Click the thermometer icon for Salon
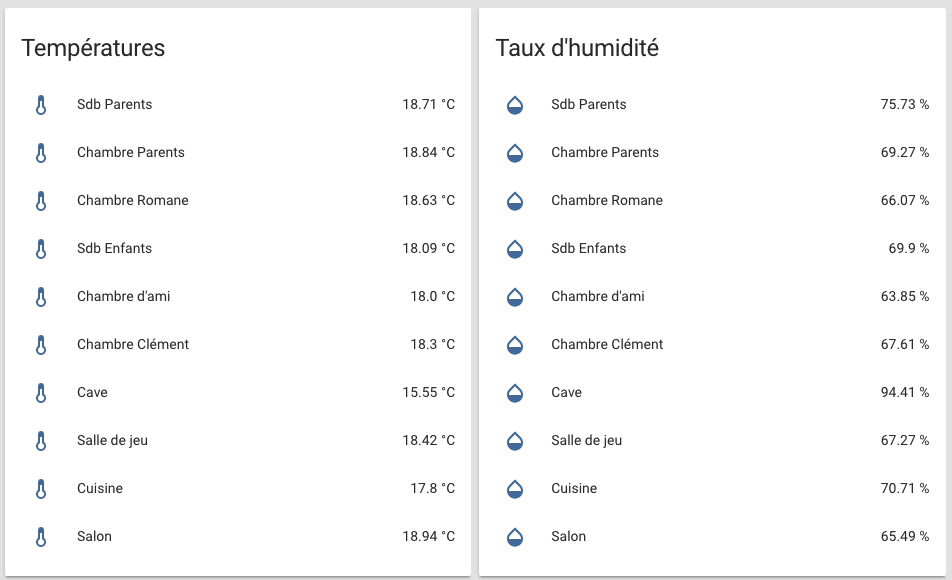The height and width of the screenshot is (580, 952). point(41,537)
